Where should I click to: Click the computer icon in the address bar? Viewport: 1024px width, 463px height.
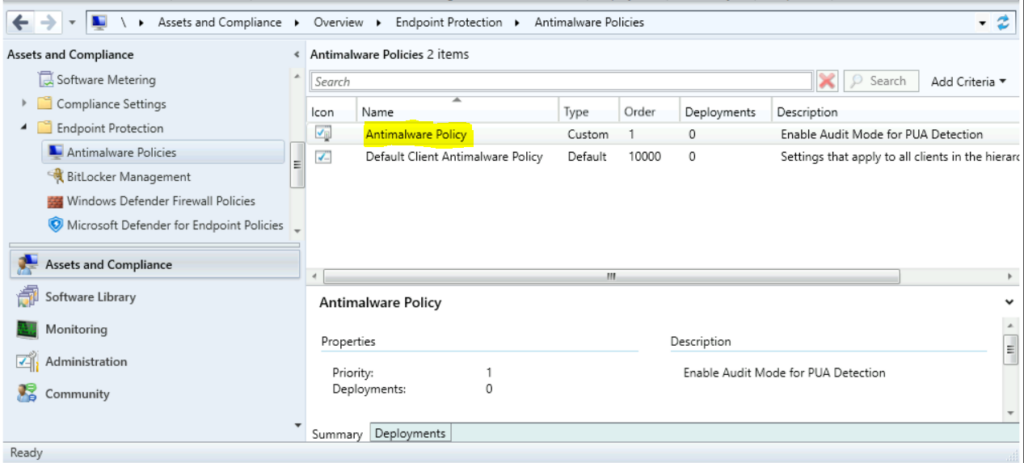click(99, 22)
